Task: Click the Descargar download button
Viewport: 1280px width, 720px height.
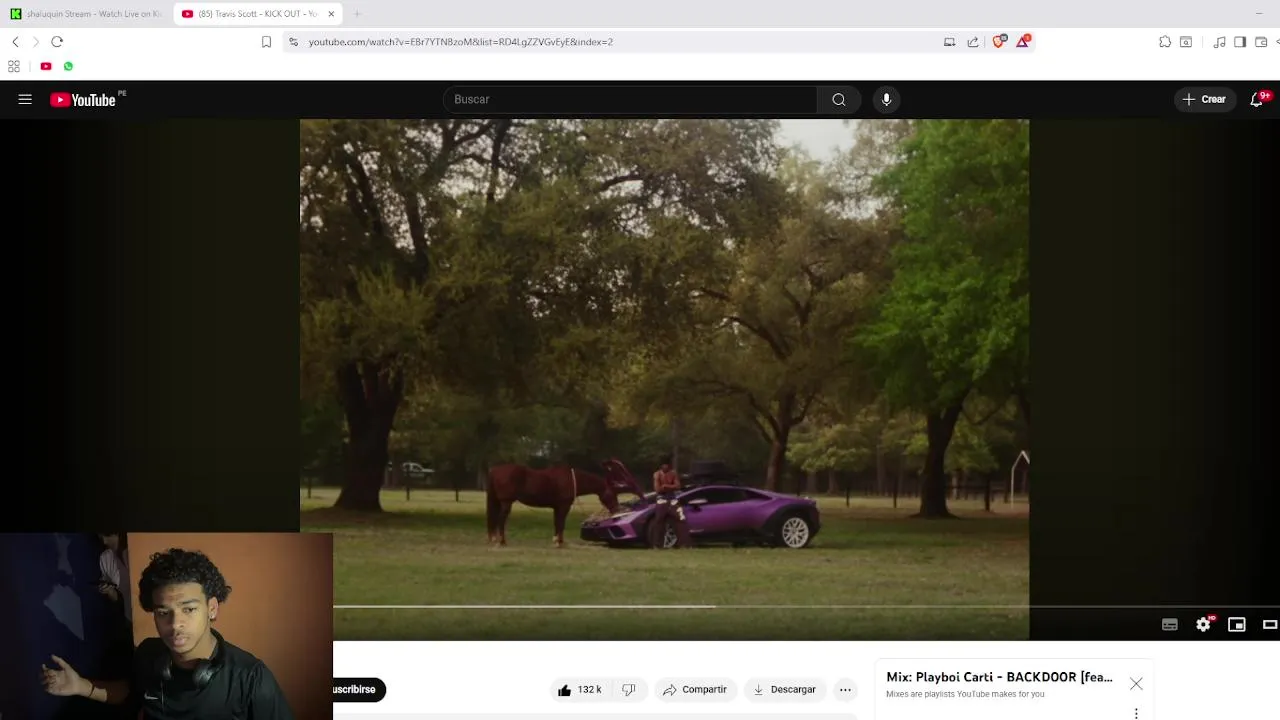Action: 785,689
